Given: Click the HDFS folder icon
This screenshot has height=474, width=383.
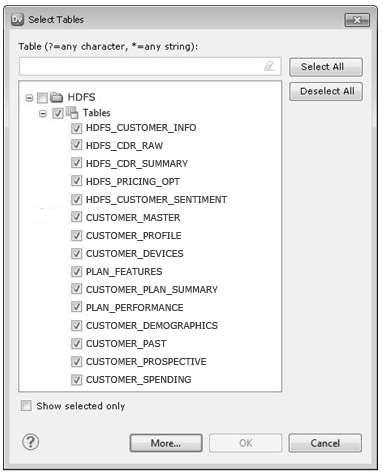Looking at the screenshot, I should (56, 97).
